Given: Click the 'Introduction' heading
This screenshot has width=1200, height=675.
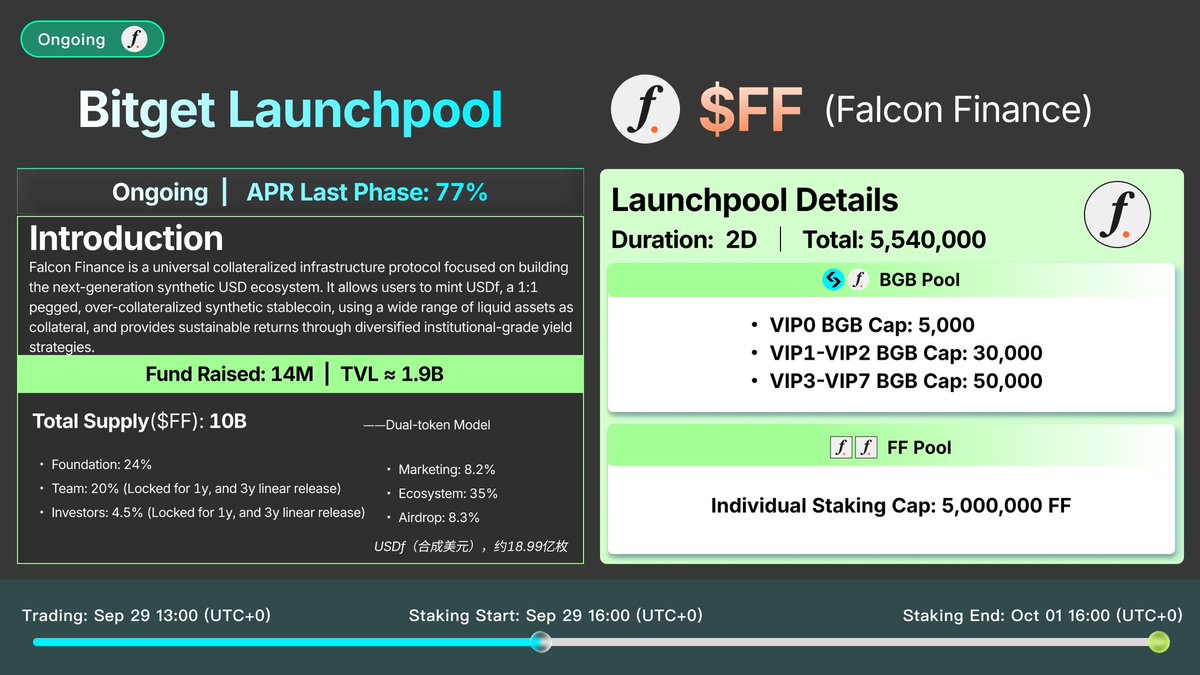Looking at the screenshot, I should coord(126,238).
